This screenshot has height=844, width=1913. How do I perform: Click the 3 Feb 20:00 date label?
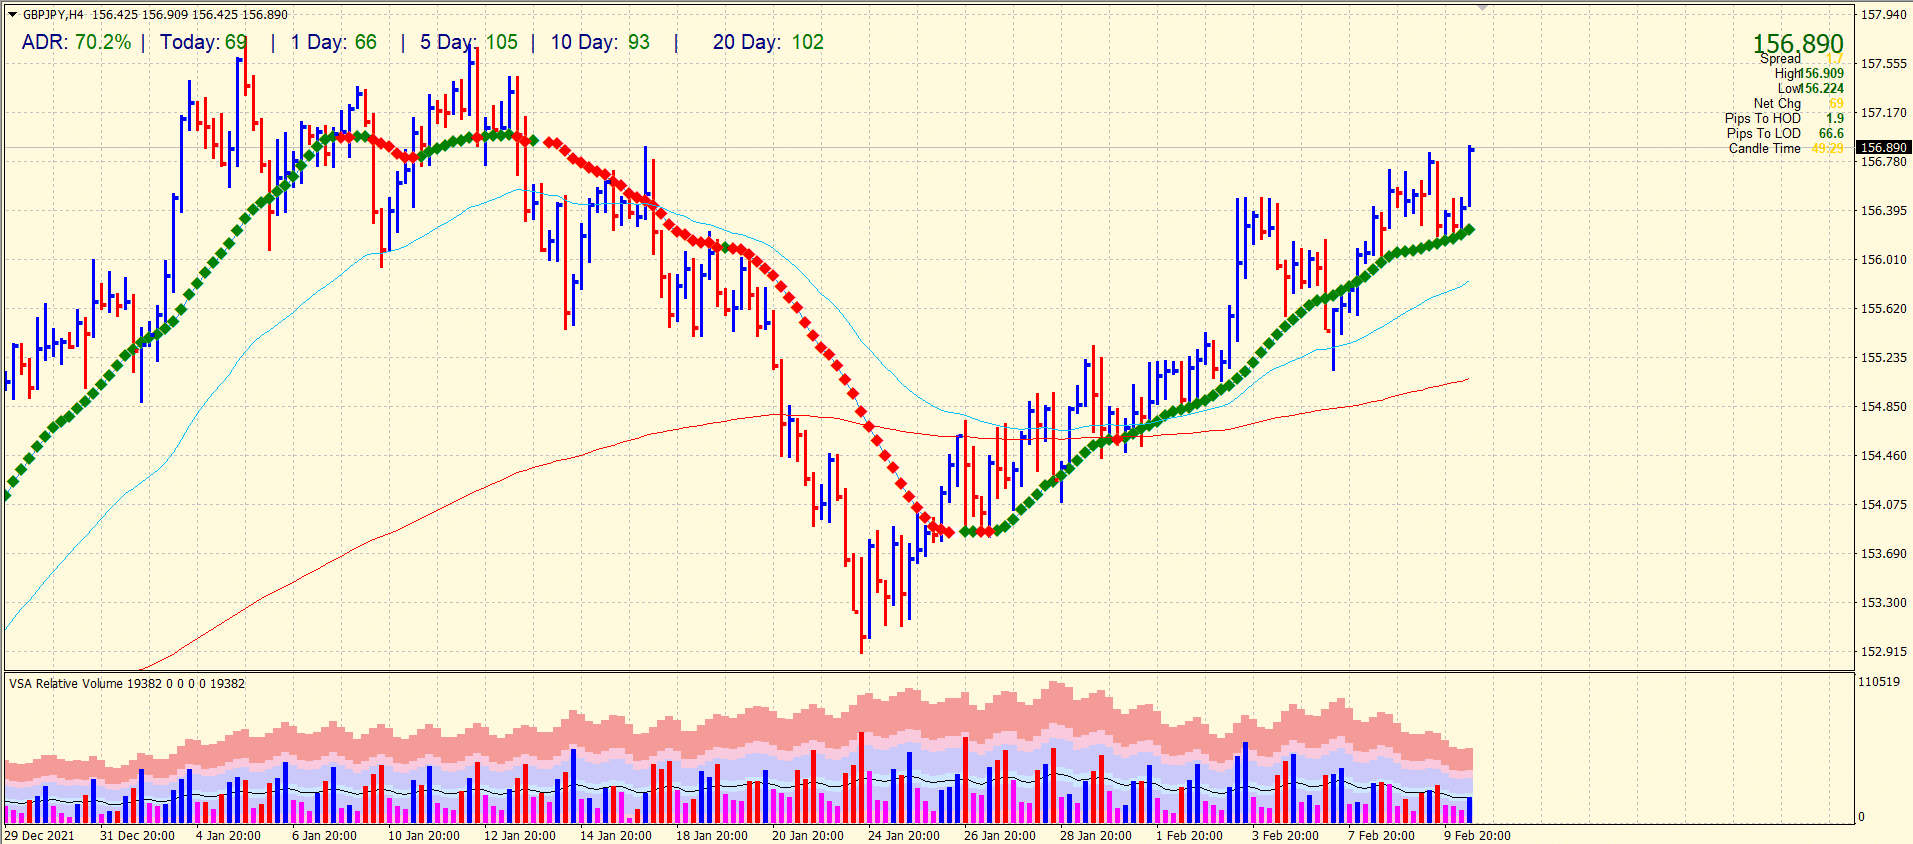coord(1285,836)
